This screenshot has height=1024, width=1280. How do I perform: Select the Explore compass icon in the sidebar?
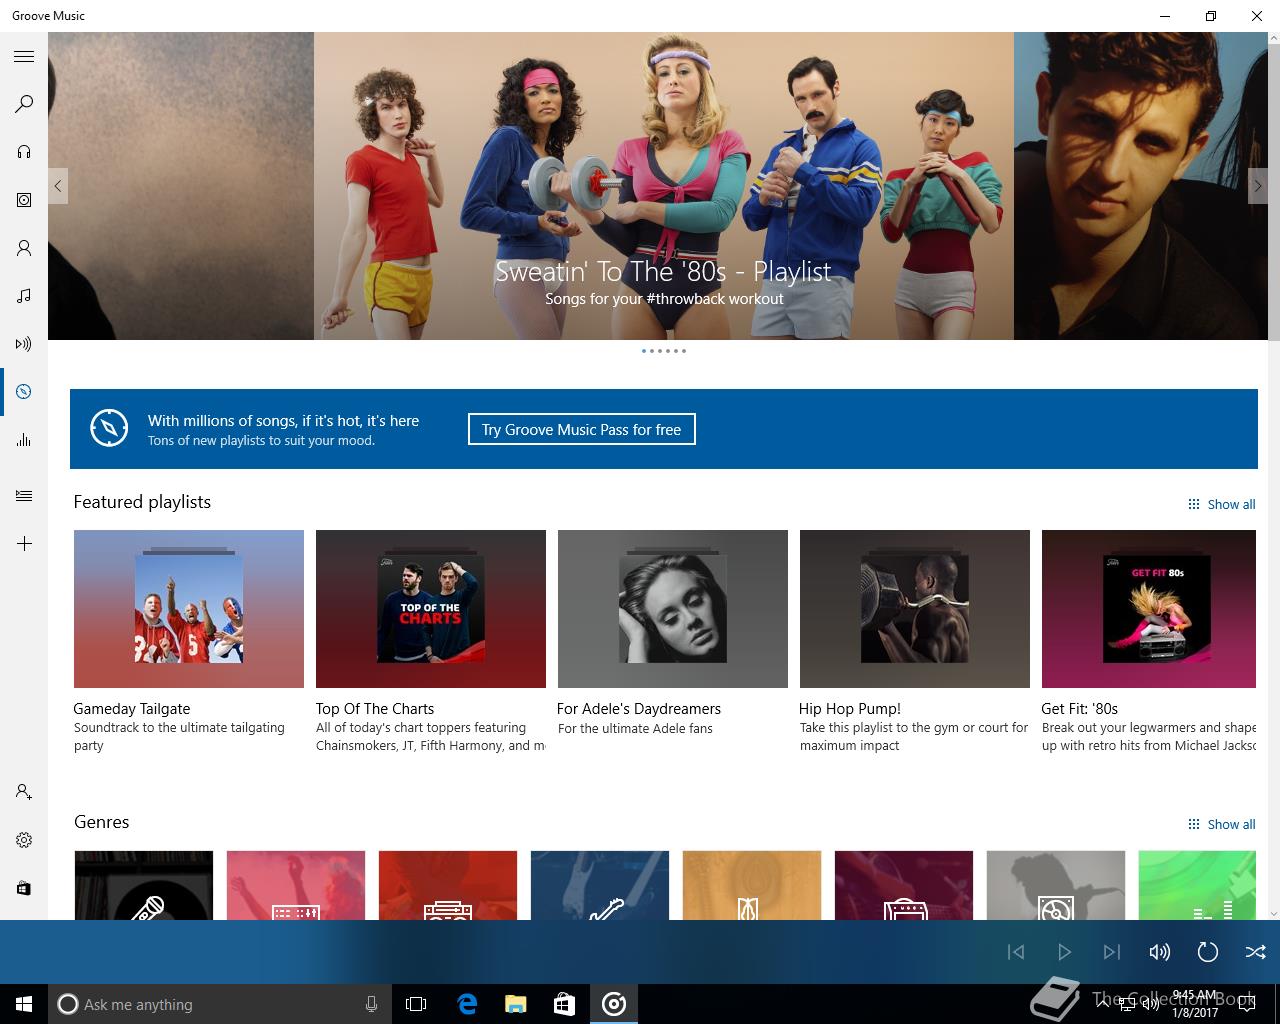click(x=24, y=392)
